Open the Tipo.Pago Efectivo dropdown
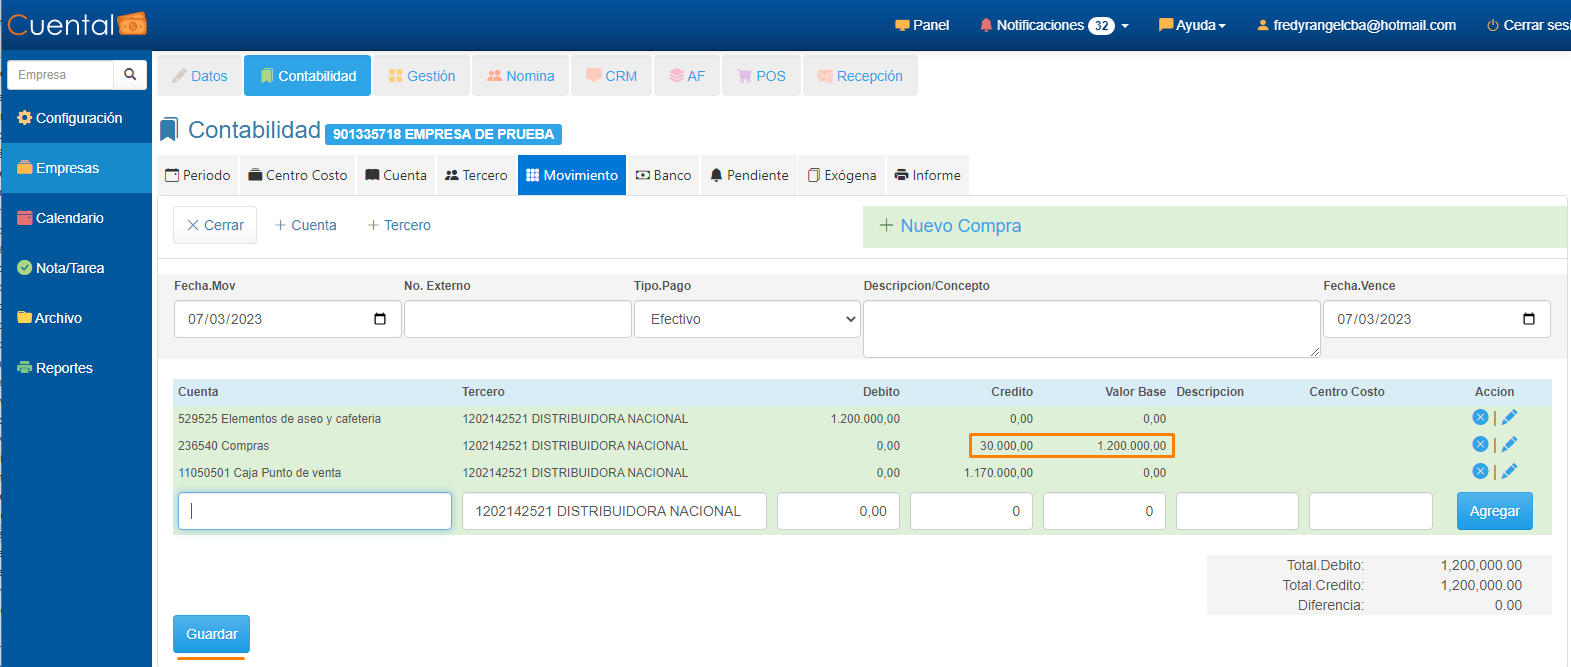This screenshot has width=1571, height=667. 747,319
